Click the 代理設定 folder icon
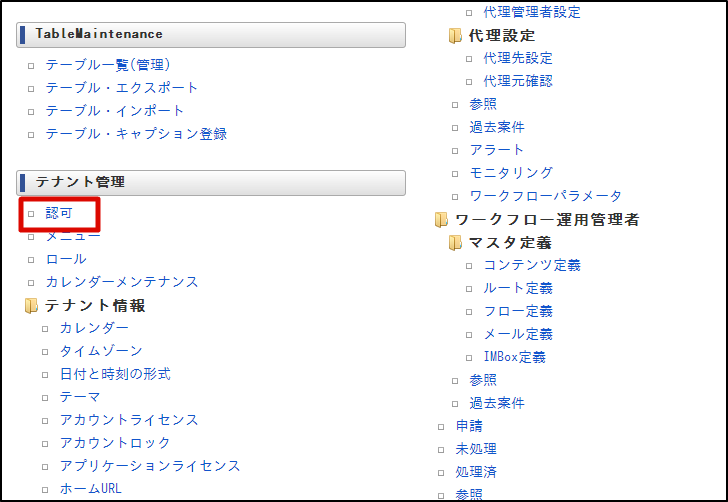Viewport: 728px width, 502px height. (456, 36)
